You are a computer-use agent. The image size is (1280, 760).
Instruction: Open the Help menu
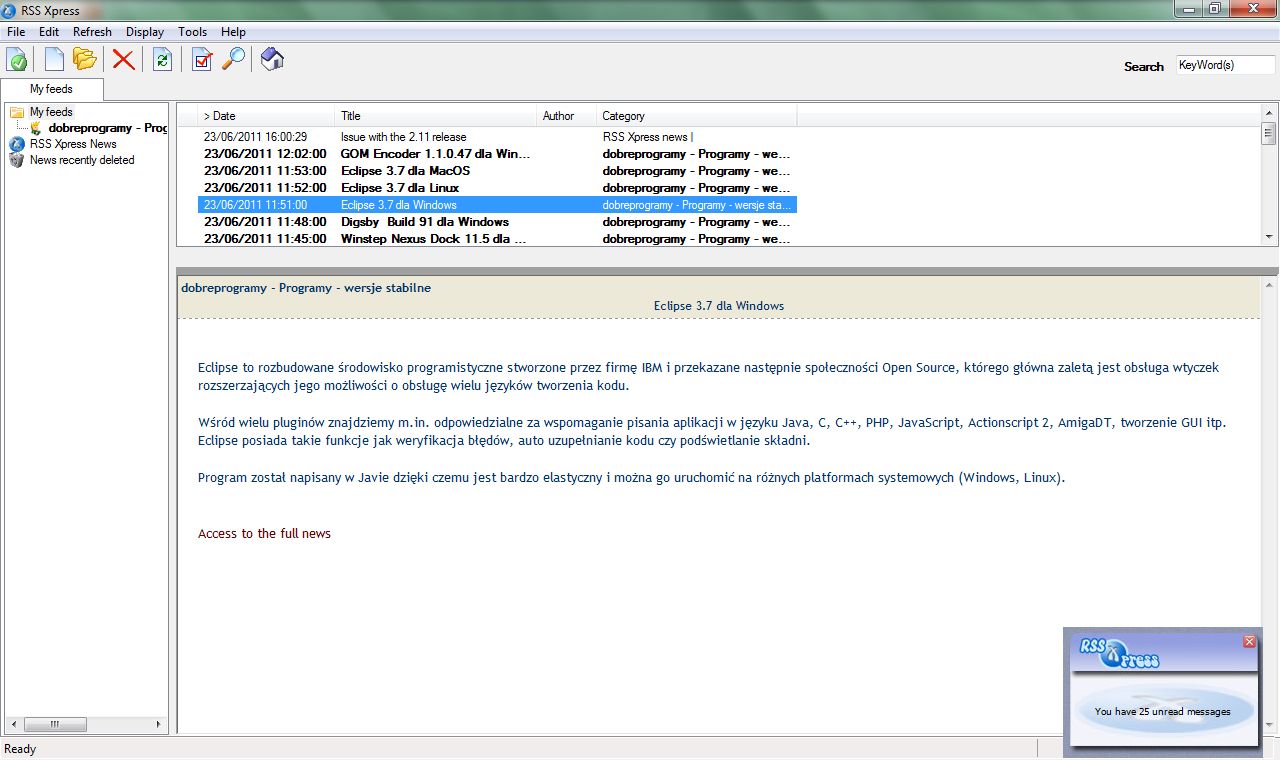[233, 32]
